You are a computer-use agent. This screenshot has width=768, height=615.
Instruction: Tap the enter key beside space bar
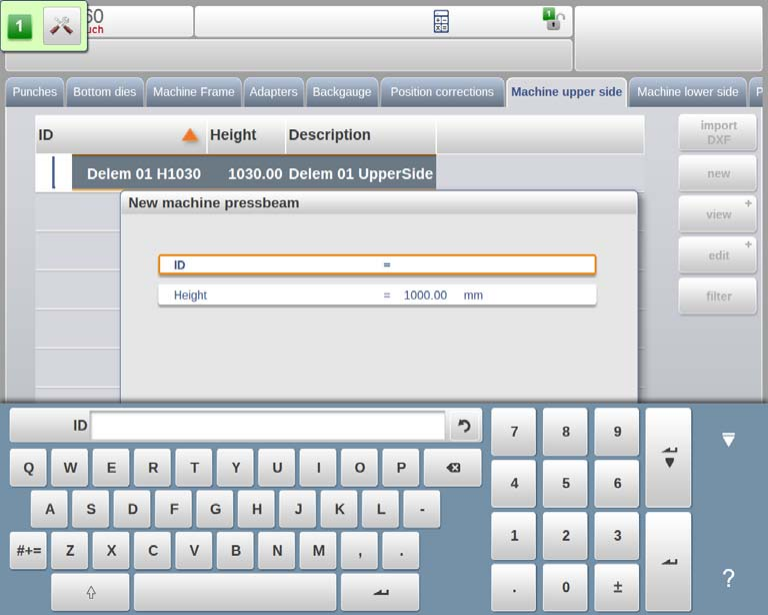pyautogui.click(x=380, y=592)
